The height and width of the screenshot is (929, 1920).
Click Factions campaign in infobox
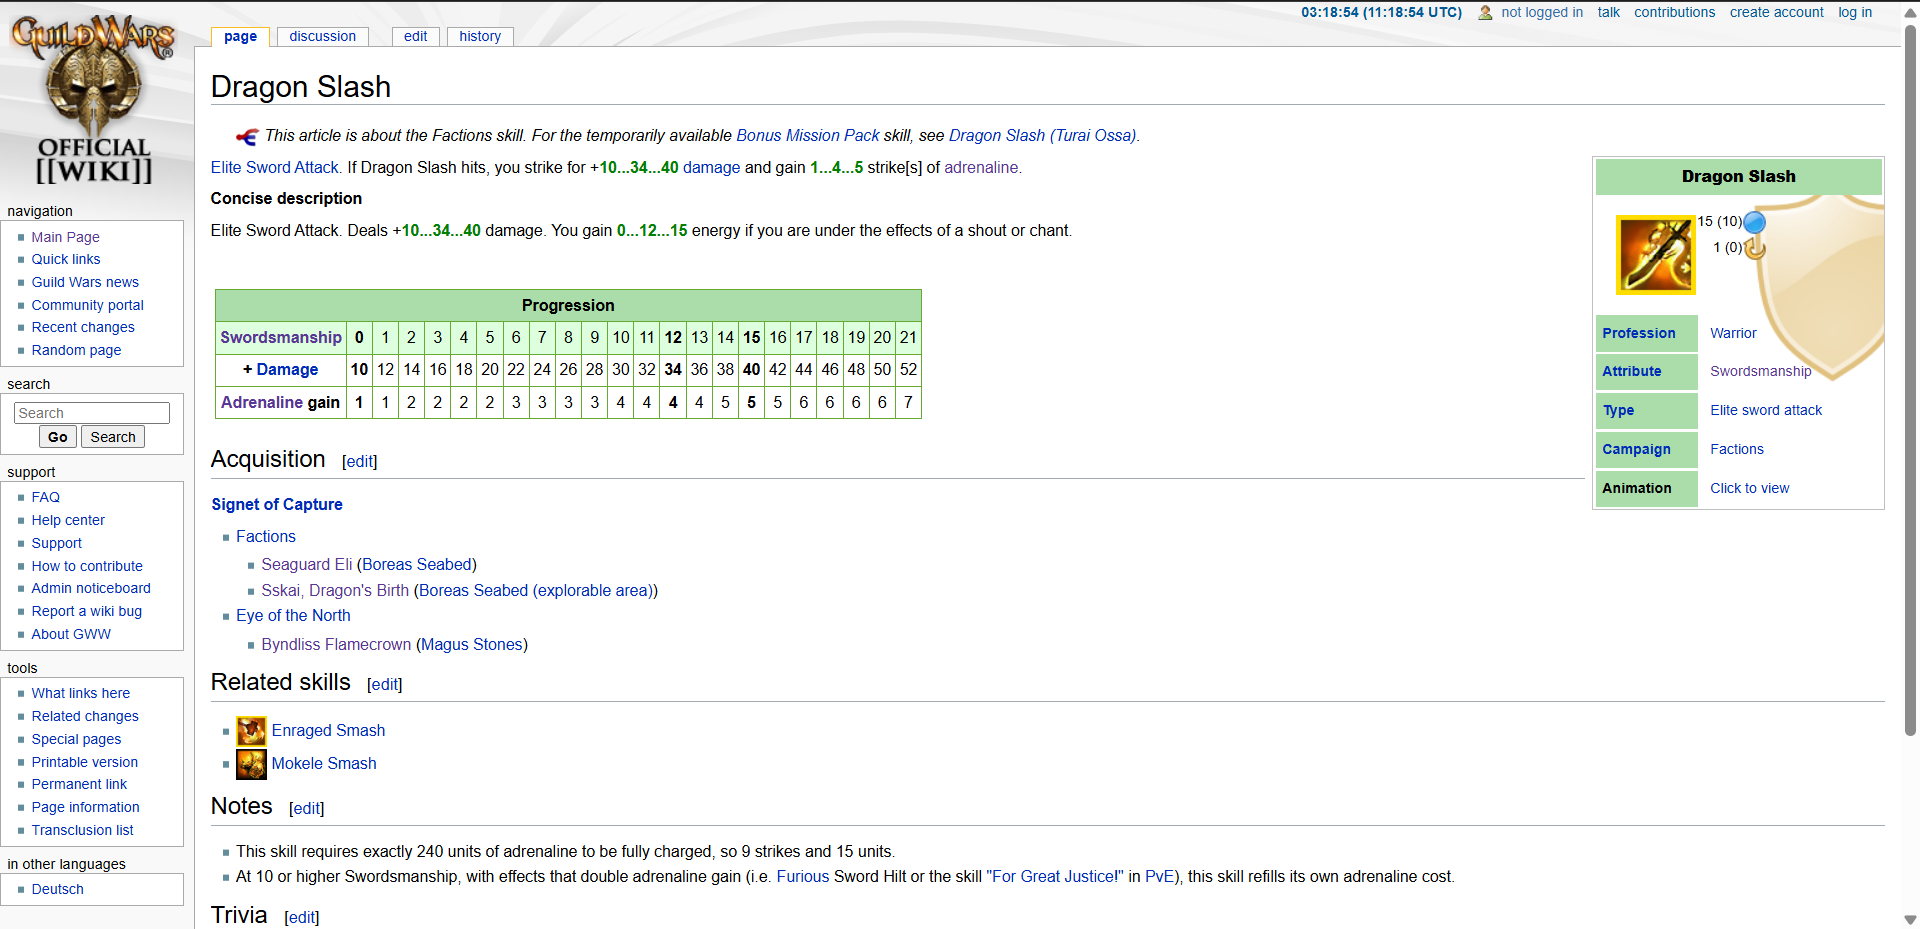(x=1737, y=449)
